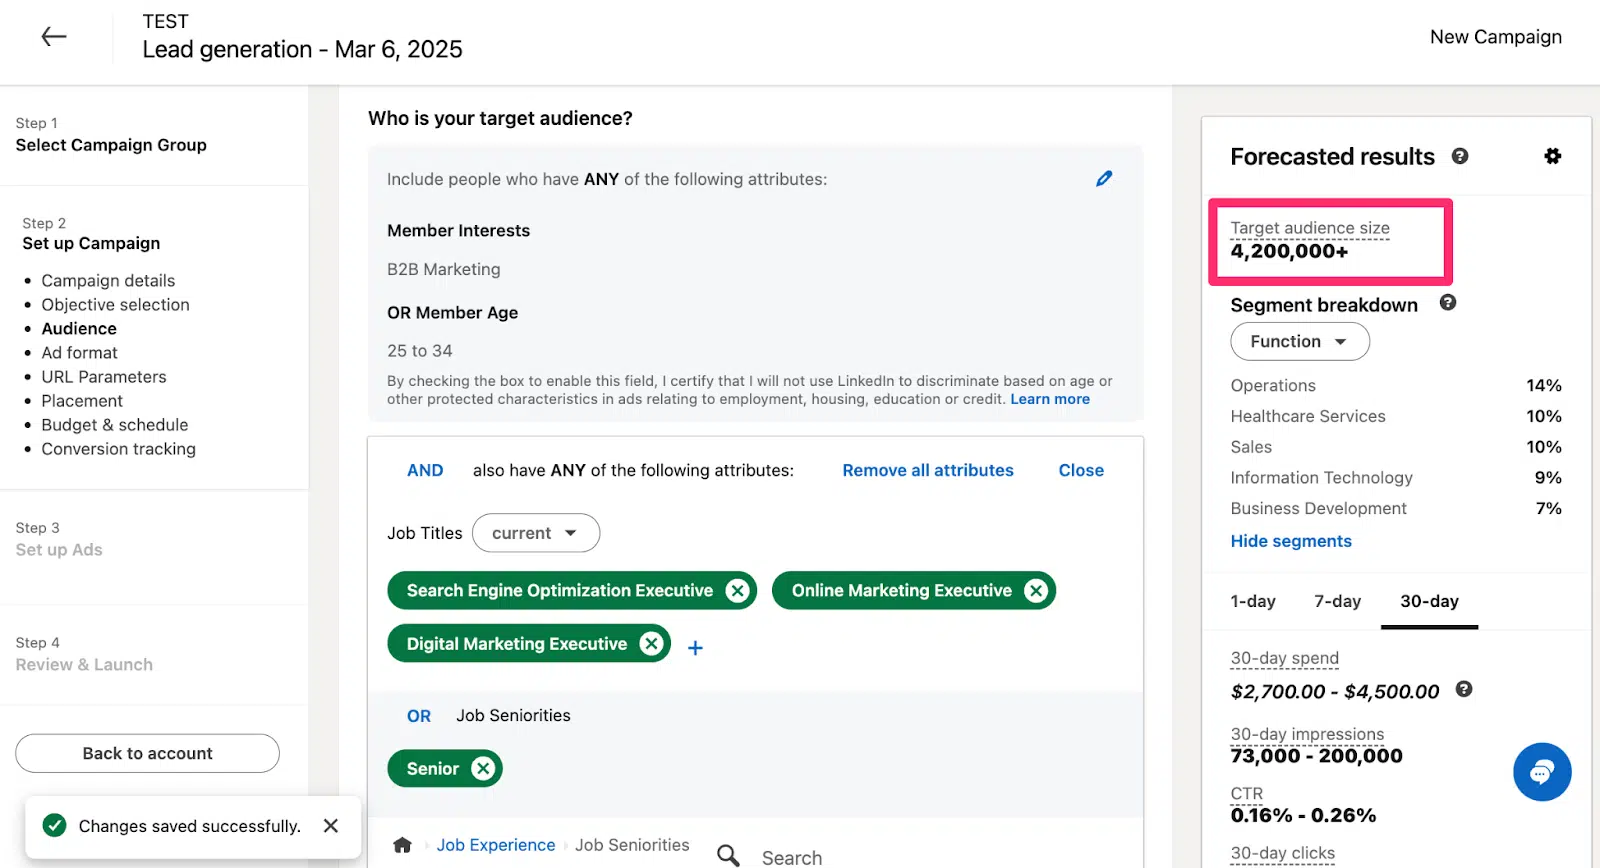Viewport: 1600px width, 868px height.
Task: Click the 30-day spend label
Action: (x=1284, y=658)
